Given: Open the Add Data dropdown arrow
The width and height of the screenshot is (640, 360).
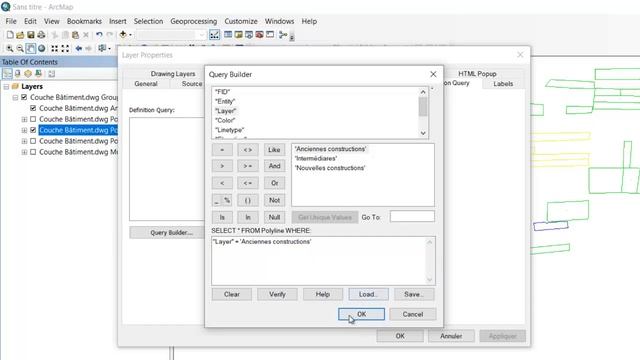Looking at the screenshot, I should (130, 35).
